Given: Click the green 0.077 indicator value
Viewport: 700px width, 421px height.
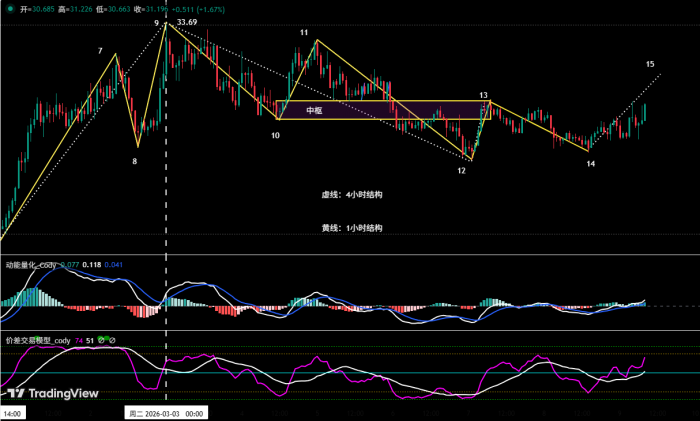Looking at the screenshot, I should click(70, 265).
